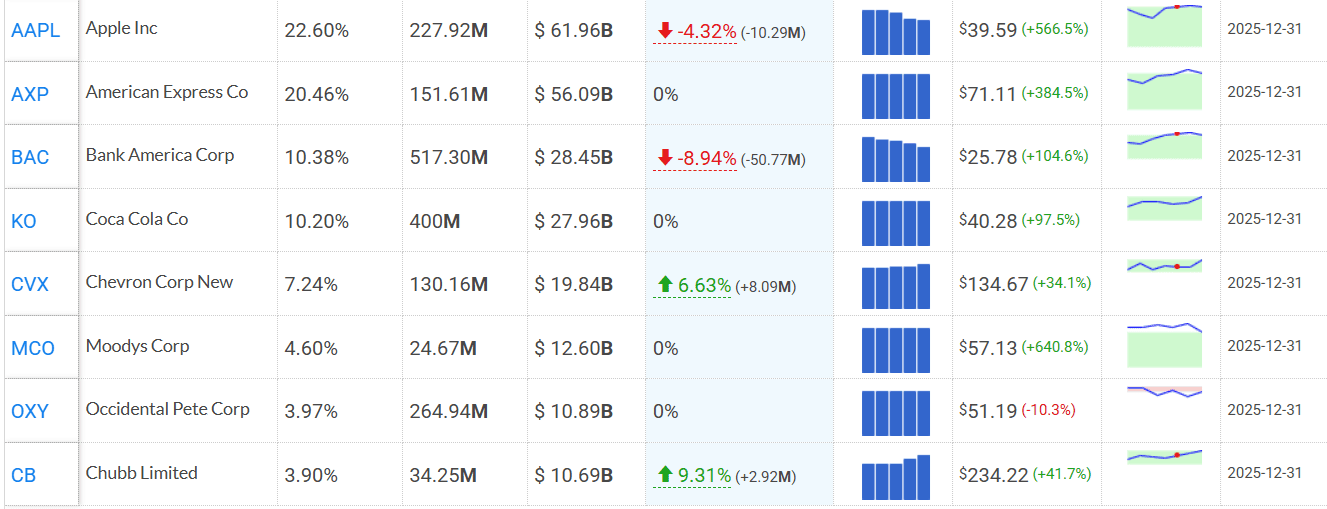Viewport: 1327px width, 509px height.
Task: Open the AAPL ticker link
Action: click(35, 30)
